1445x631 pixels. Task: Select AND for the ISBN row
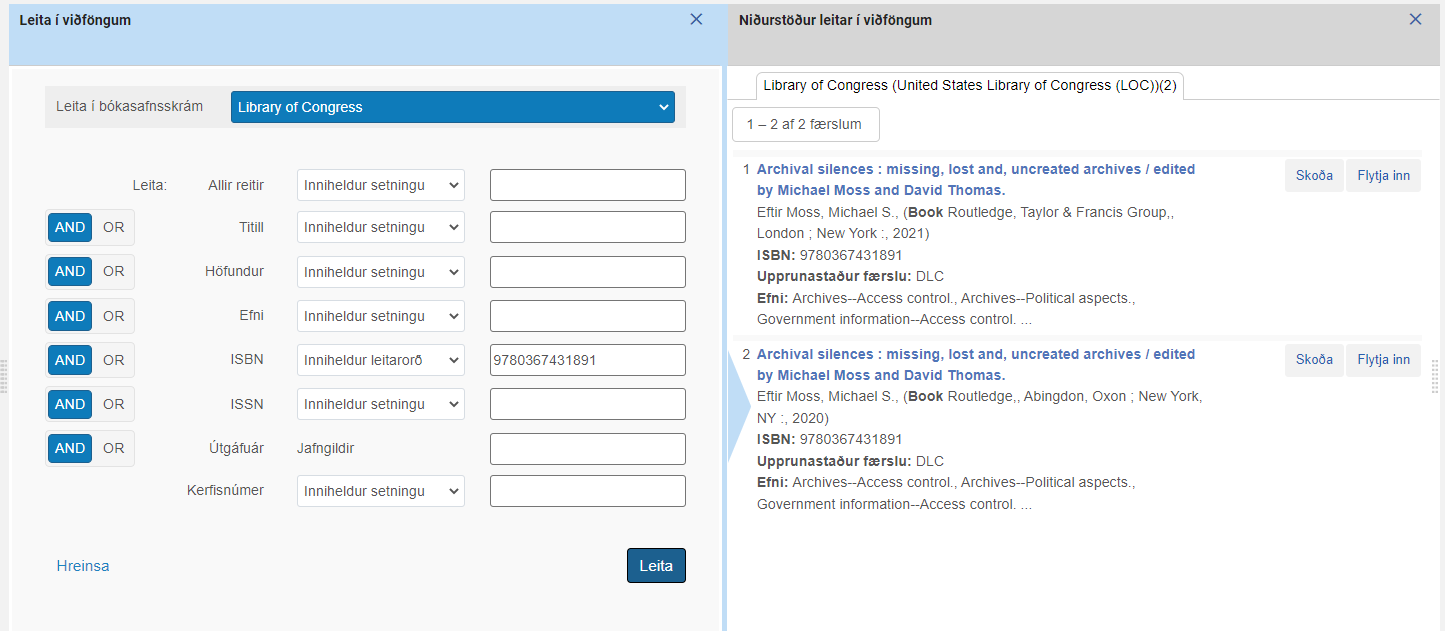click(x=70, y=360)
